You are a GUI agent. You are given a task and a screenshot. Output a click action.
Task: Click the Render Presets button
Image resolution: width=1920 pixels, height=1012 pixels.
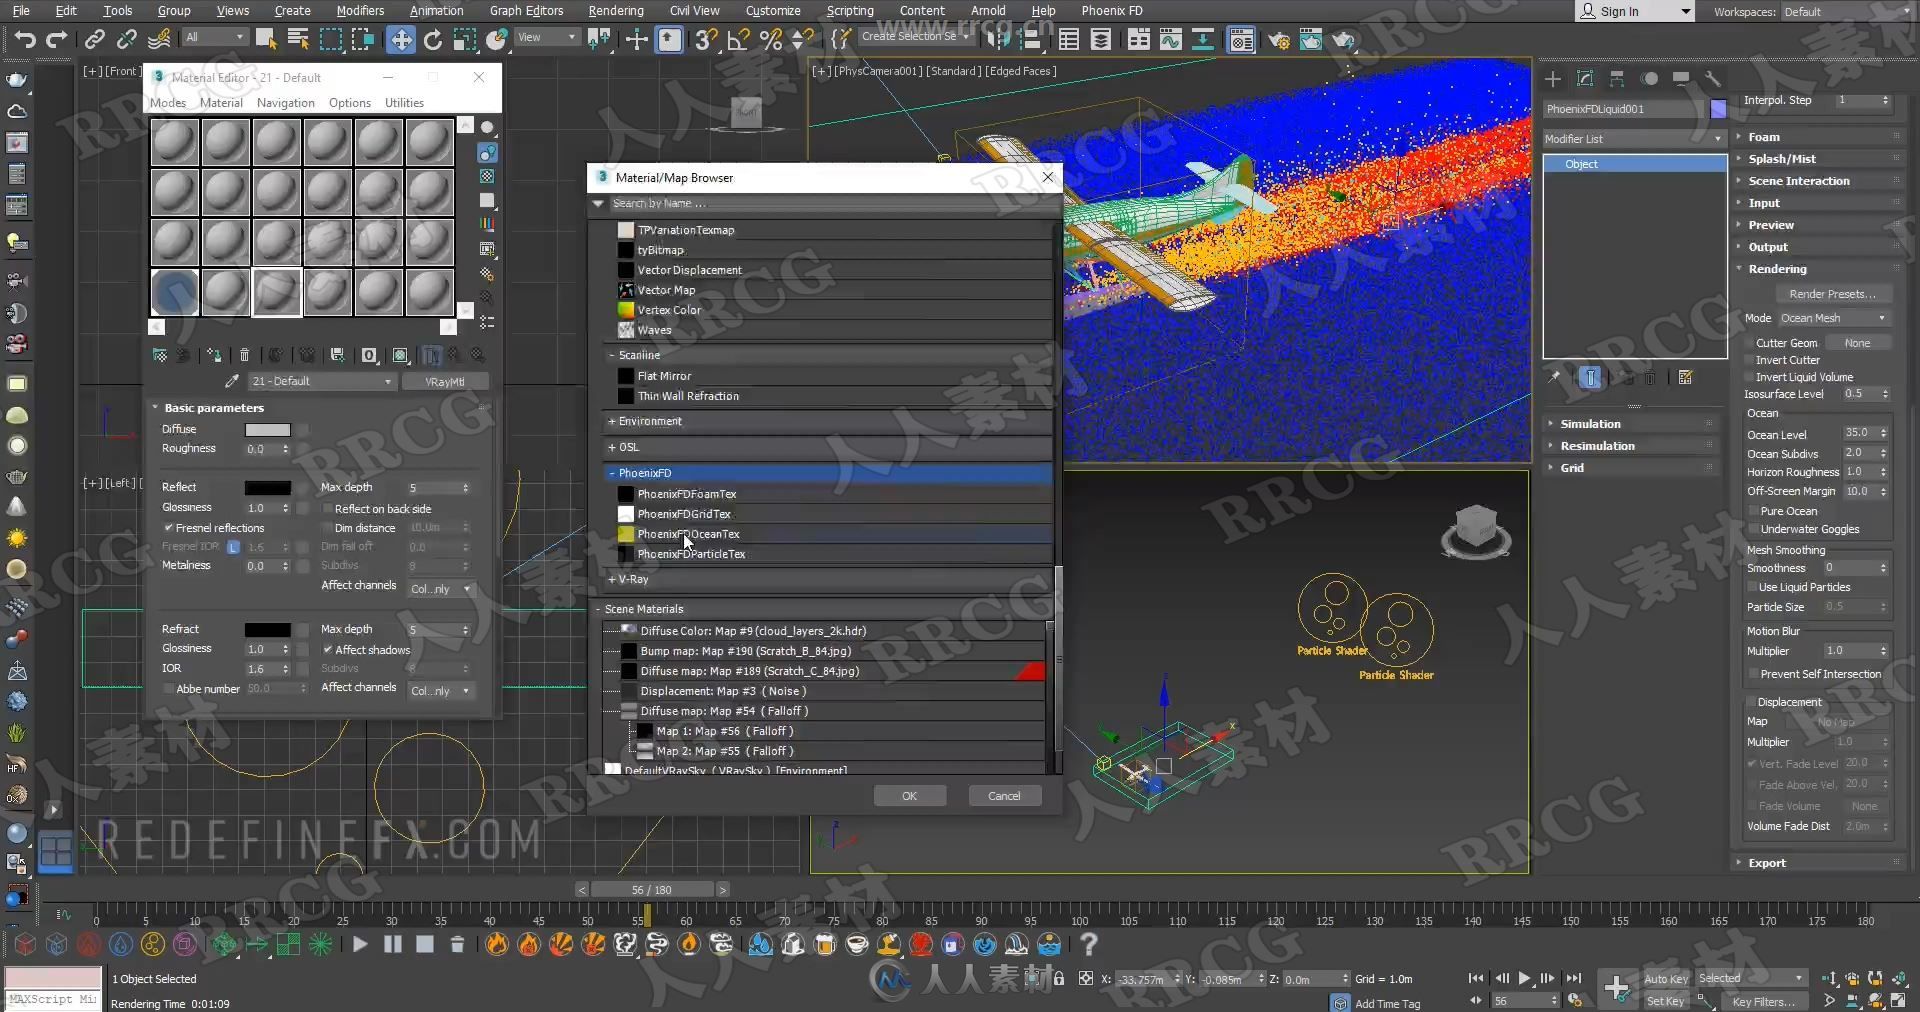(x=1832, y=294)
